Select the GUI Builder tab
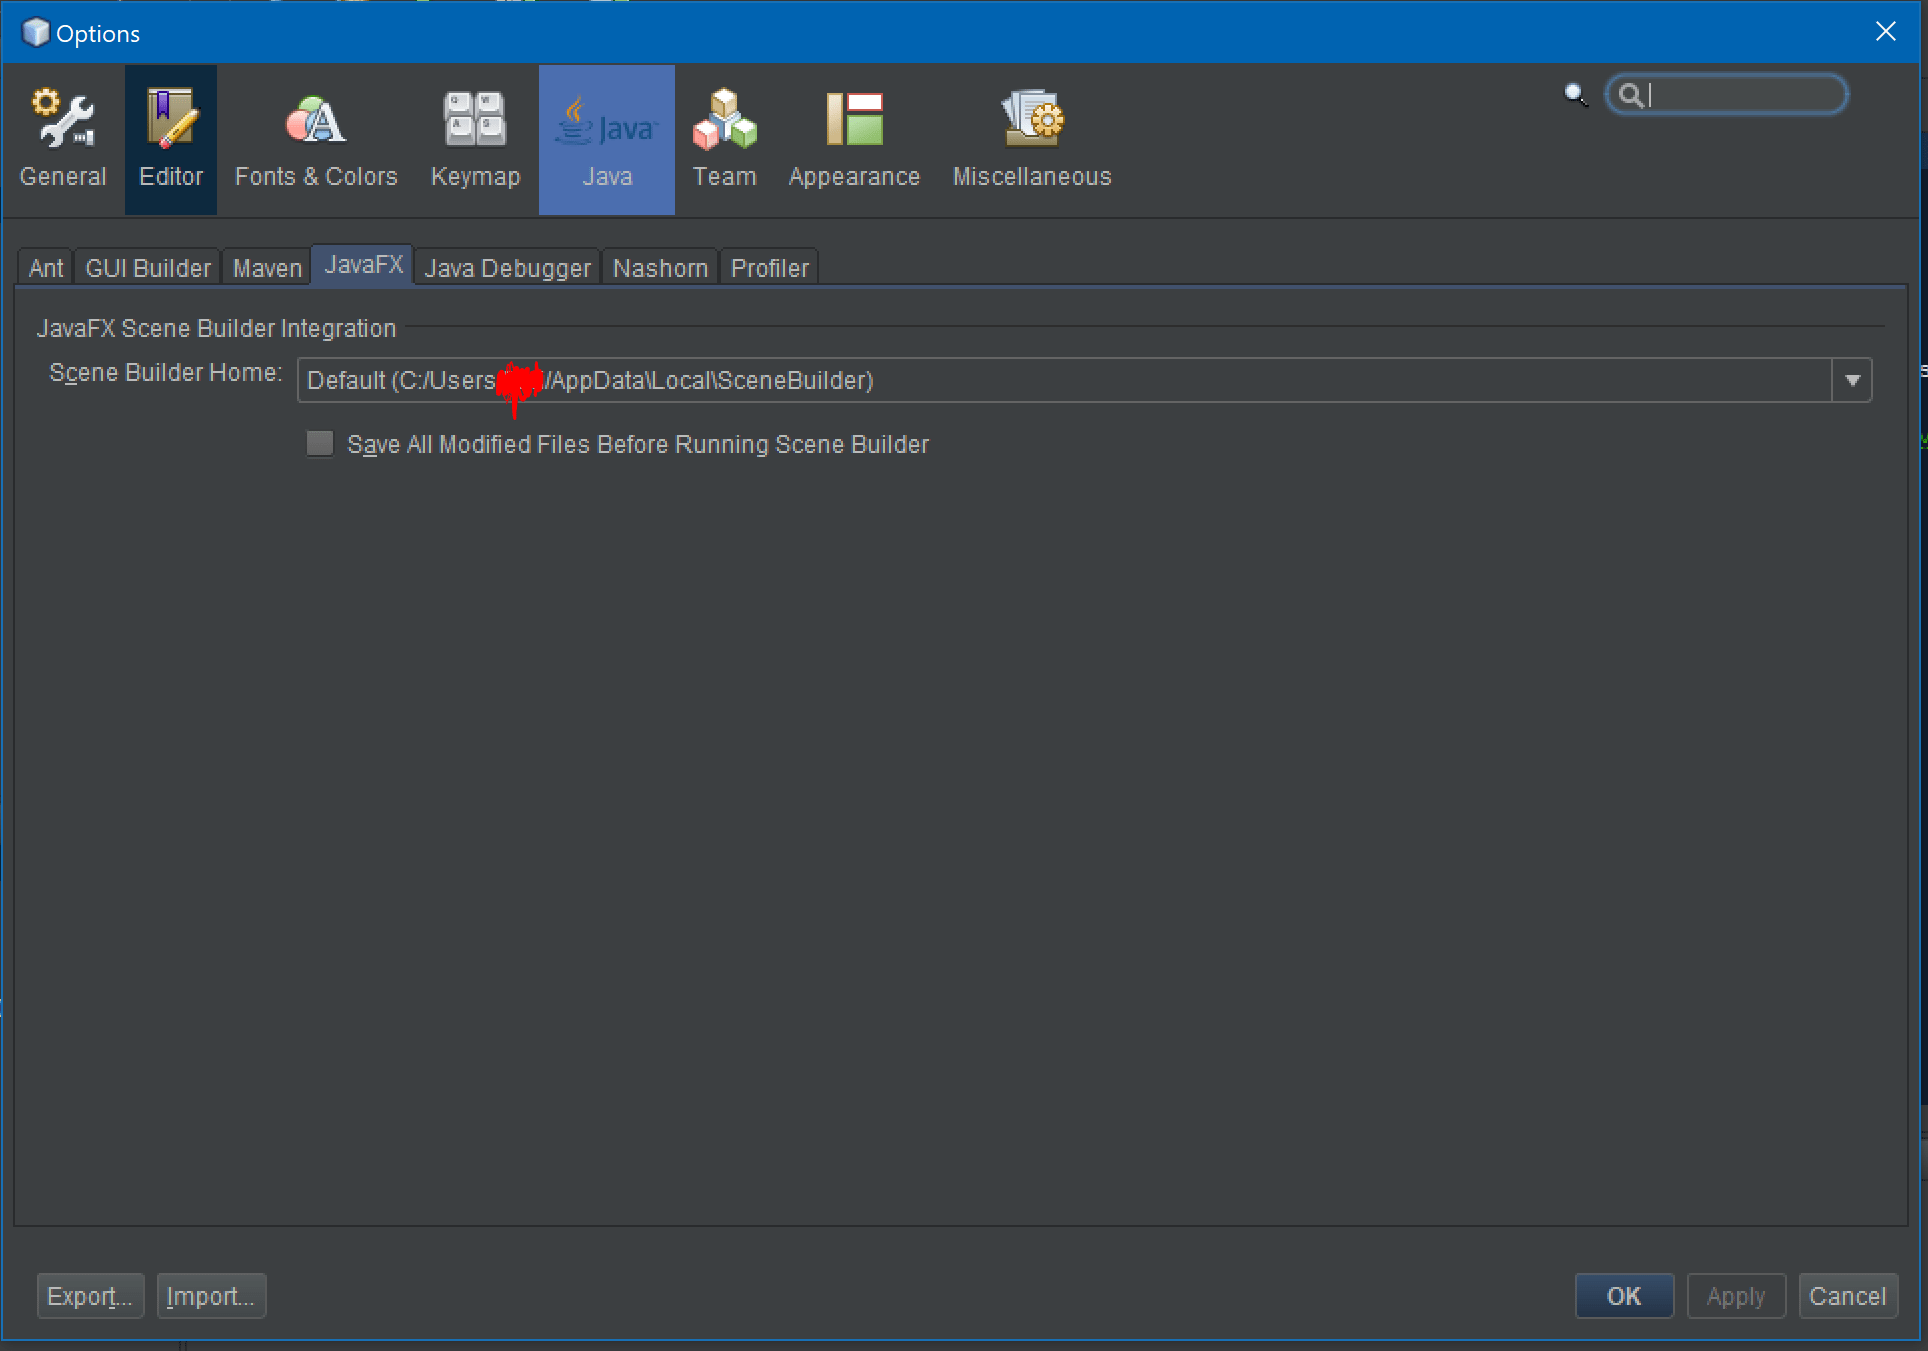Image resolution: width=1928 pixels, height=1351 pixels. coord(148,268)
